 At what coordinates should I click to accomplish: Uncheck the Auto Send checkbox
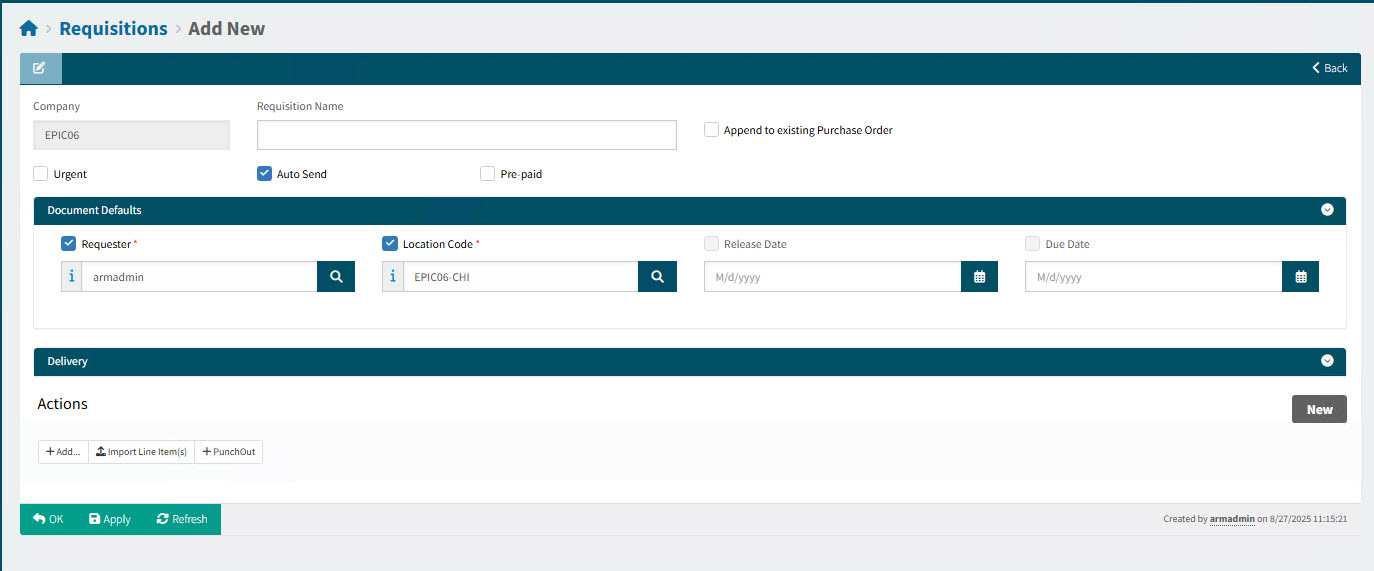tap(265, 174)
